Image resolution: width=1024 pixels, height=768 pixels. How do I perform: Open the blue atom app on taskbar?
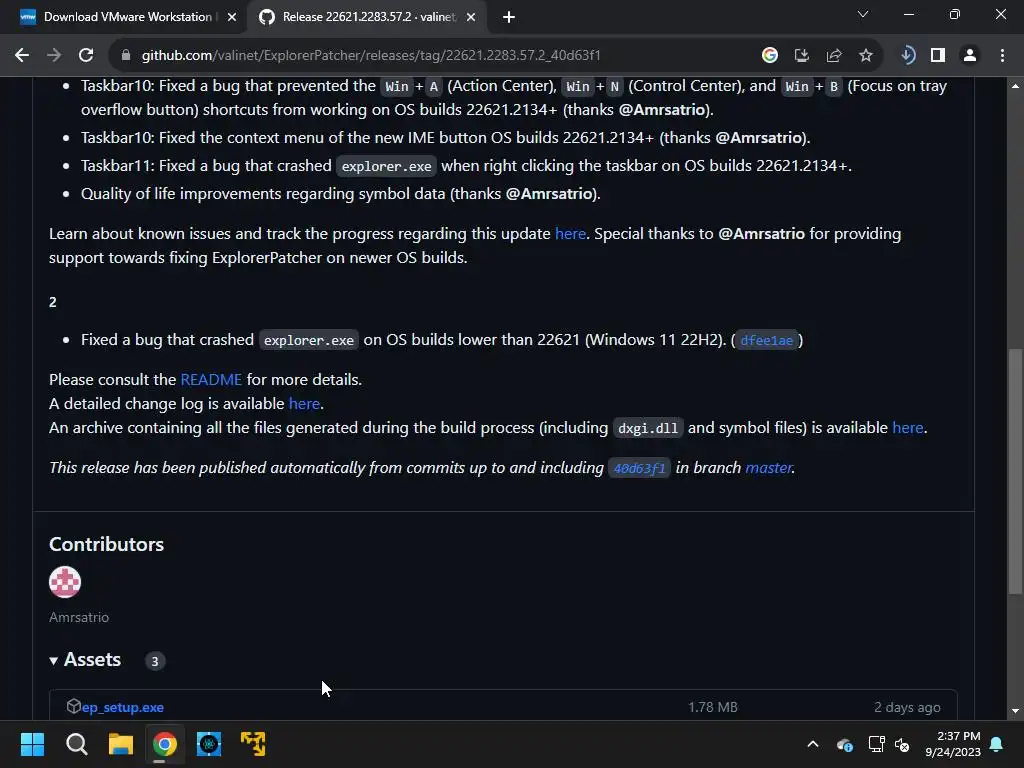click(209, 744)
